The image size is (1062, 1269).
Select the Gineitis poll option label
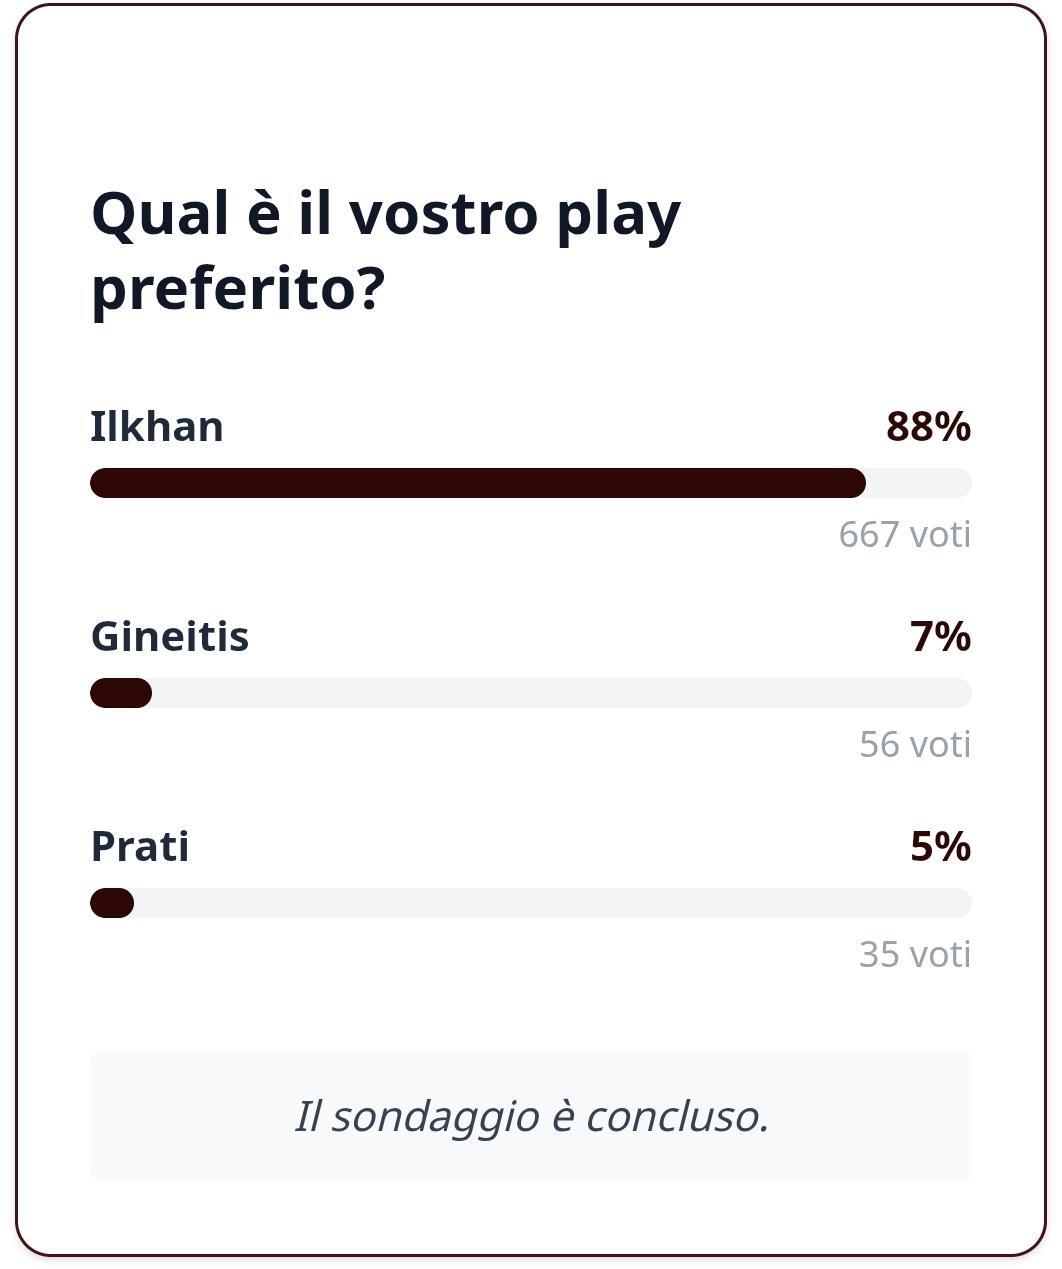(x=170, y=637)
